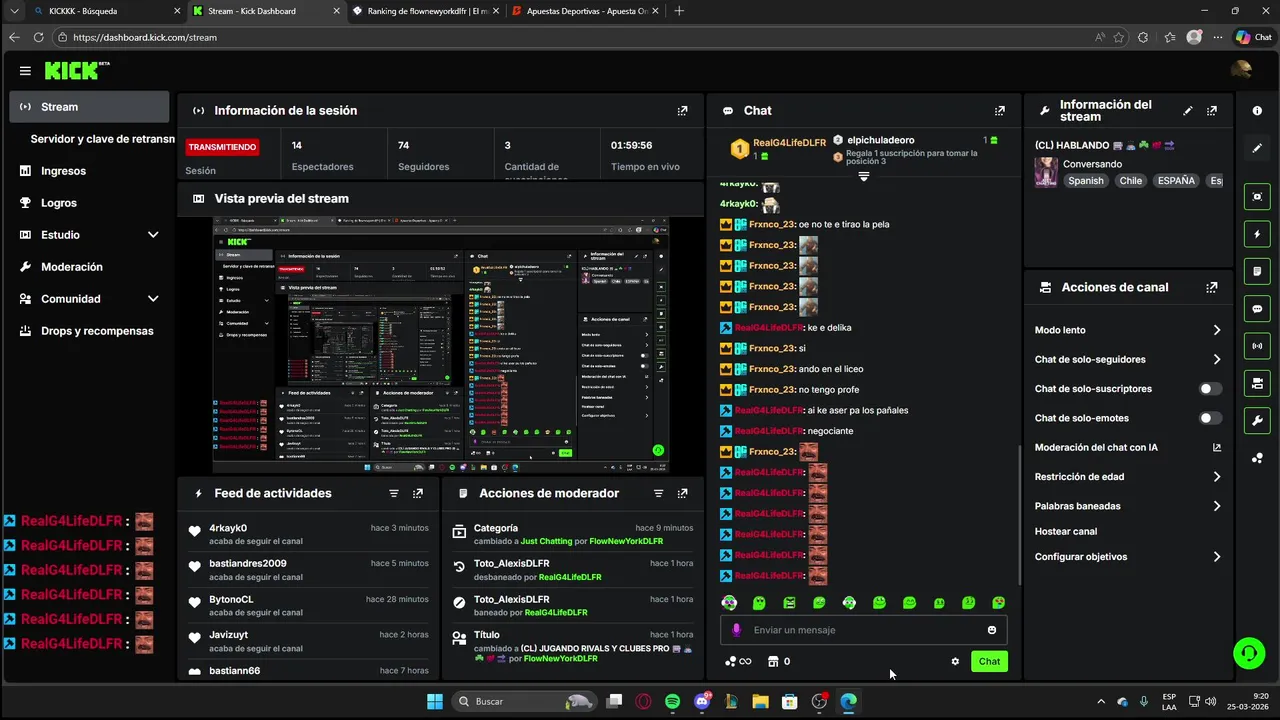Viewport: 1280px width, 720px height.
Task: Pop out the Información de la sesión panel
Action: 682,111
